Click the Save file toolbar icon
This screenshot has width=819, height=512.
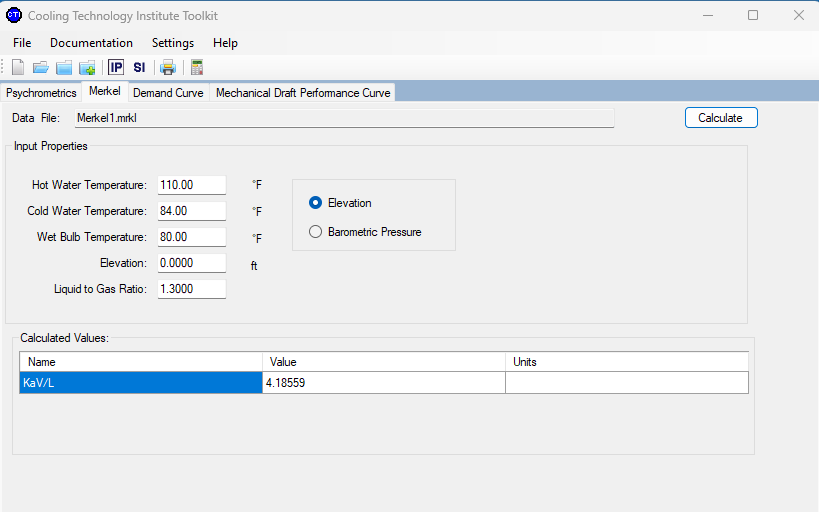pos(64,68)
